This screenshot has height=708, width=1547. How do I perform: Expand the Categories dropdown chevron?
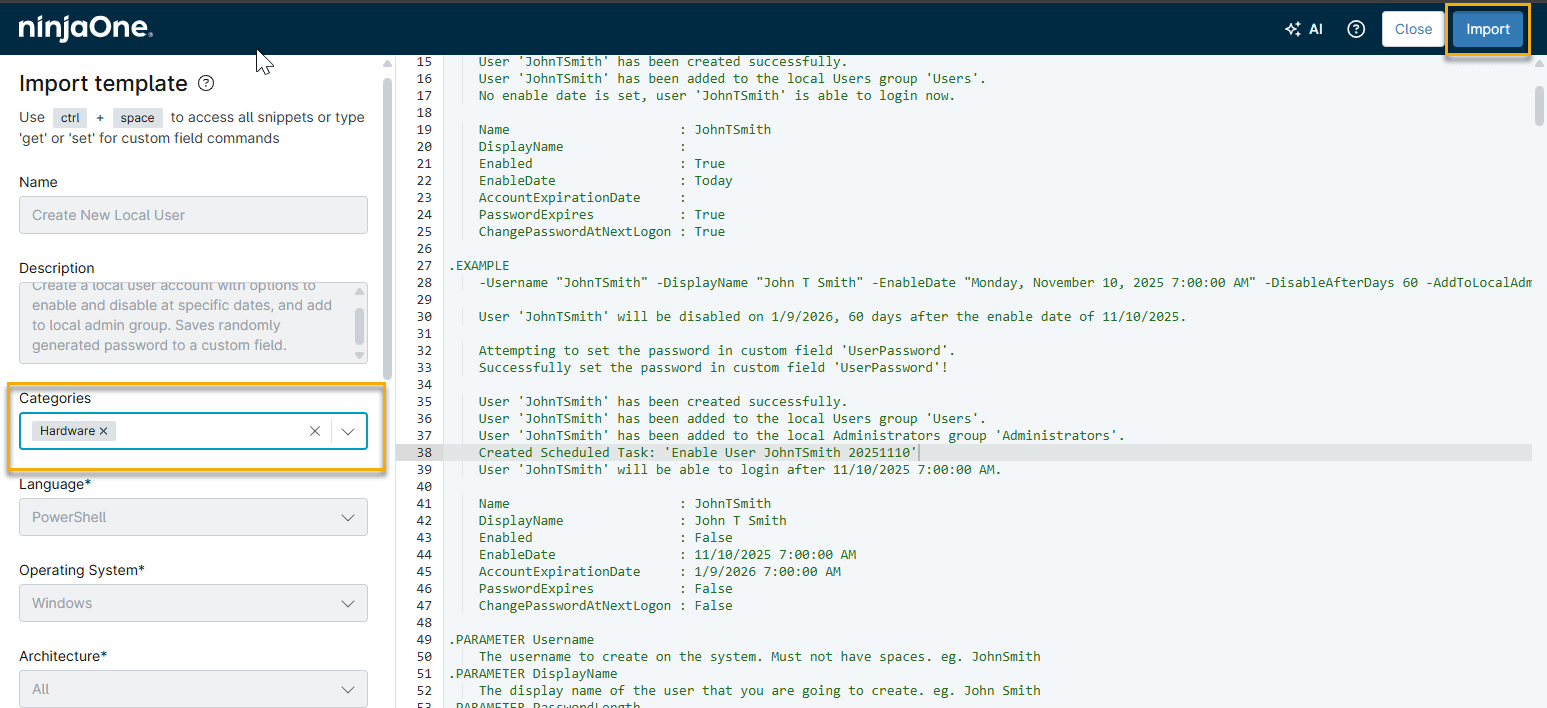[348, 431]
